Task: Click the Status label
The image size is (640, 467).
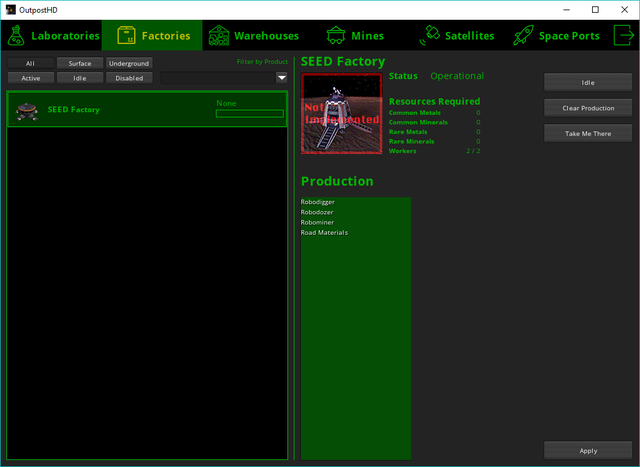Action: tap(403, 76)
